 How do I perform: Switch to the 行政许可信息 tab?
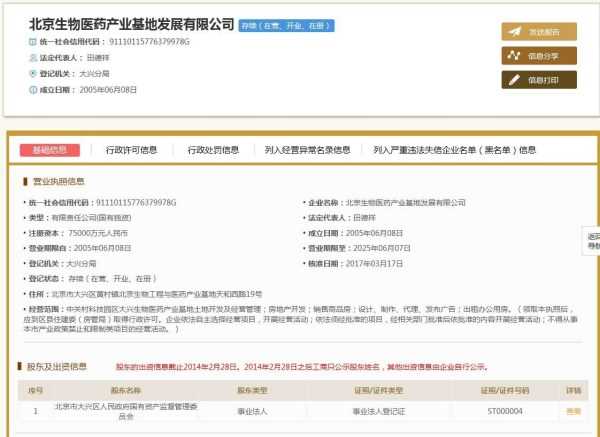coord(131,150)
